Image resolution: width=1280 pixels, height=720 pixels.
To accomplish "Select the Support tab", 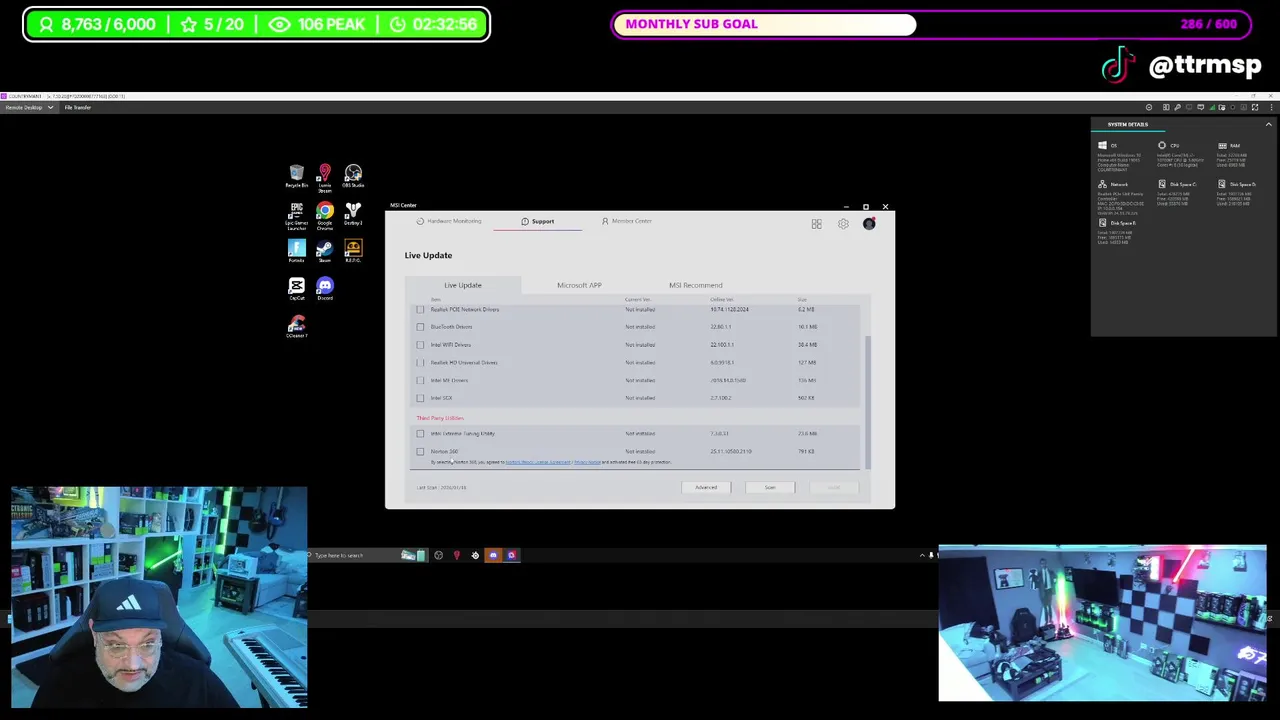I will tap(537, 221).
